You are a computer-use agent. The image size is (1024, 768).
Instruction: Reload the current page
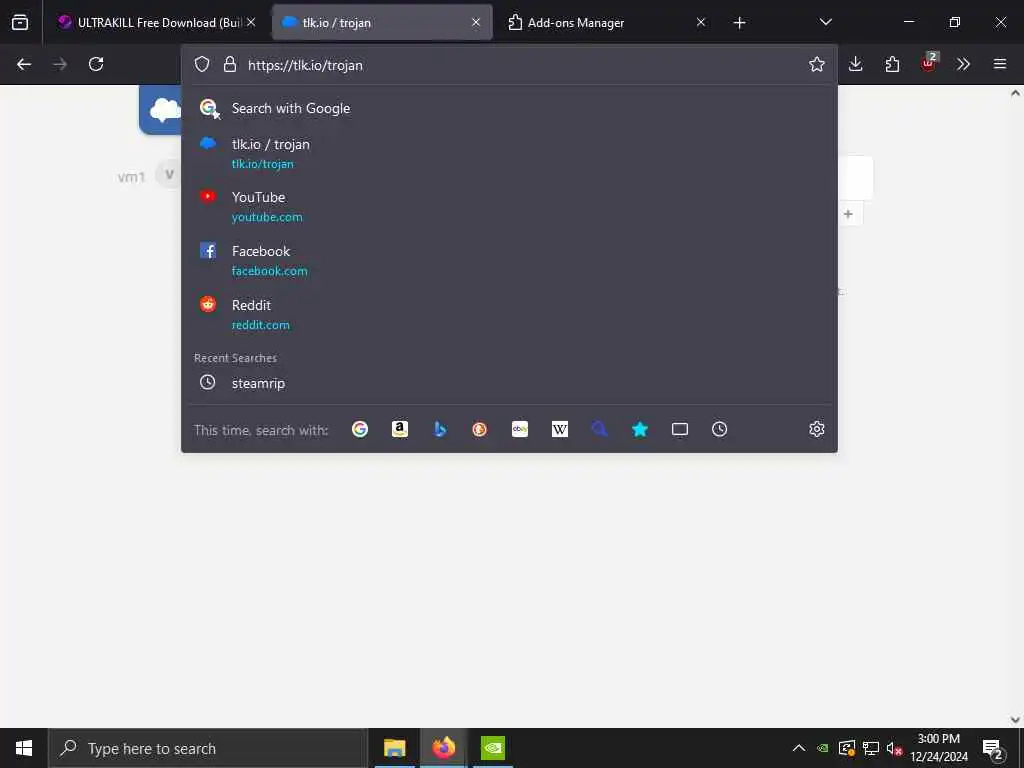[96, 64]
